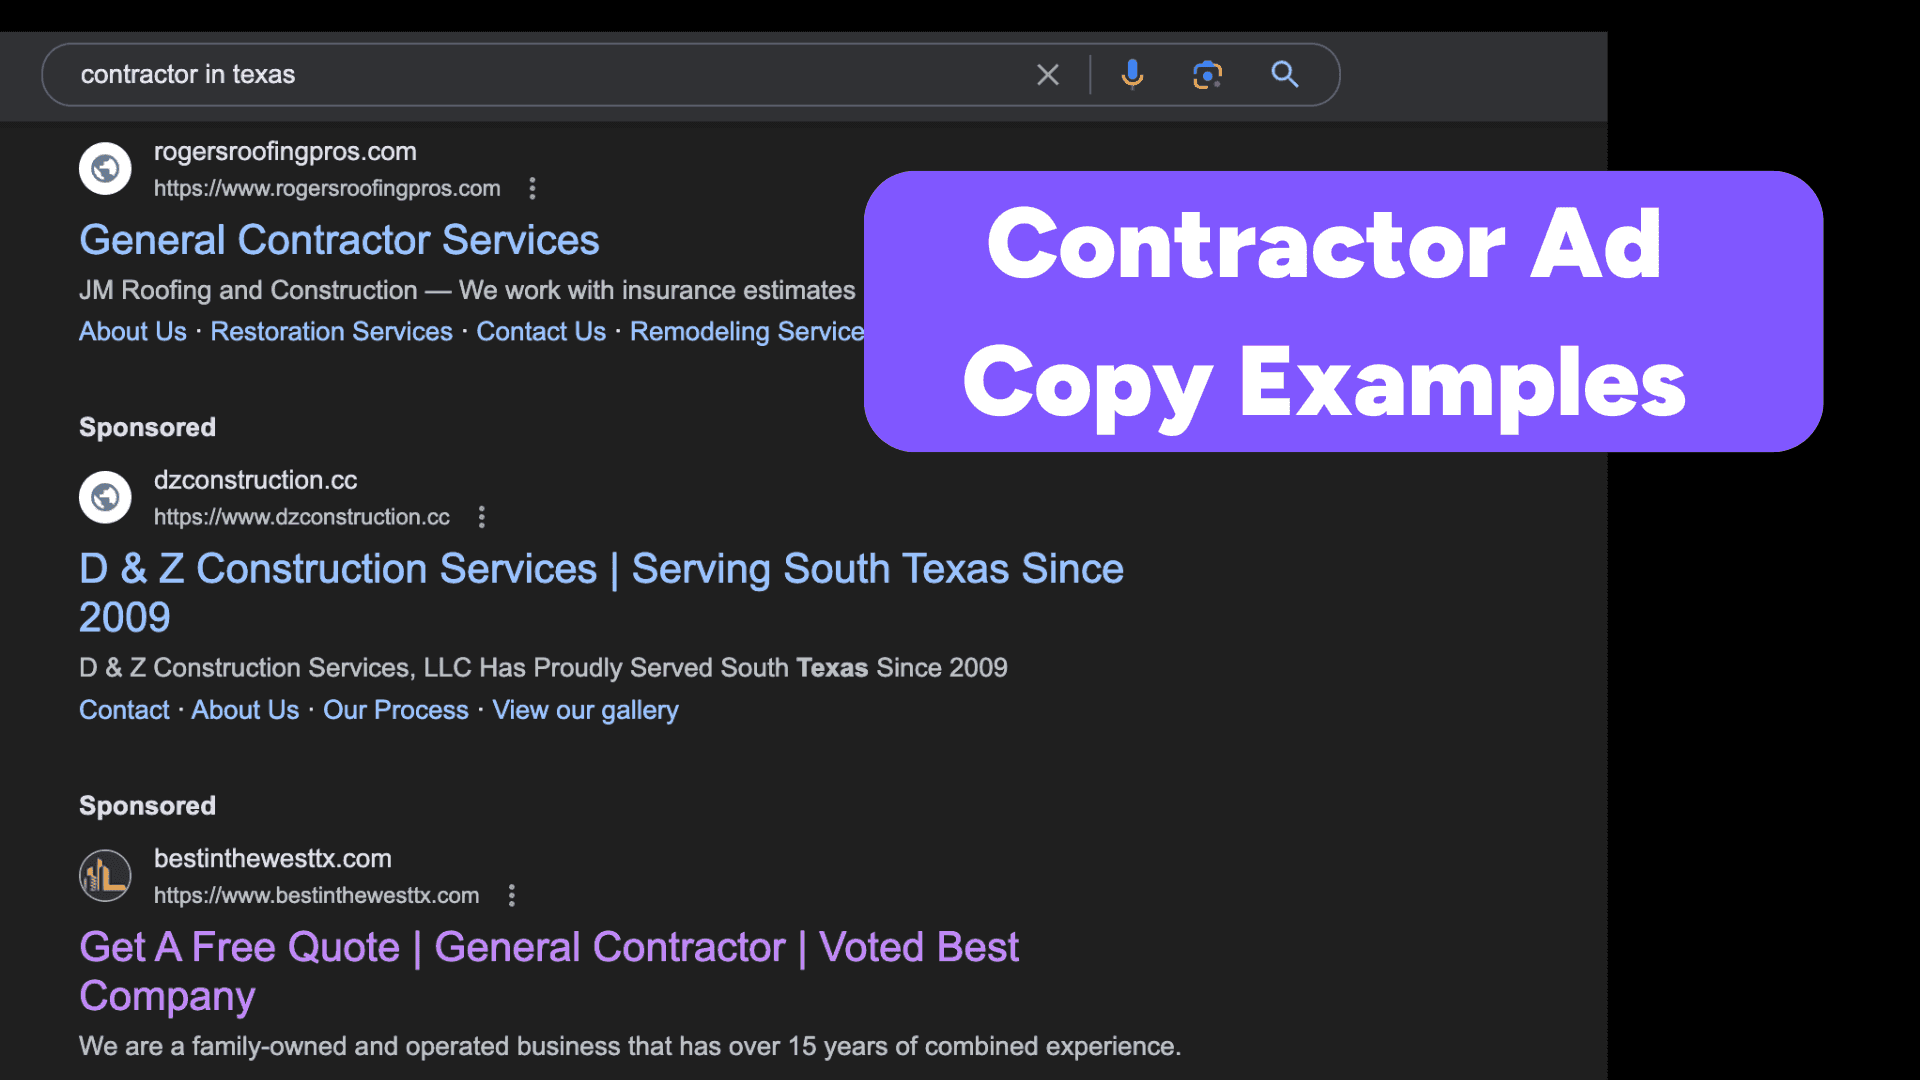Open the View our gallery sitelink
The height and width of the screenshot is (1080, 1920).
pos(585,710)
